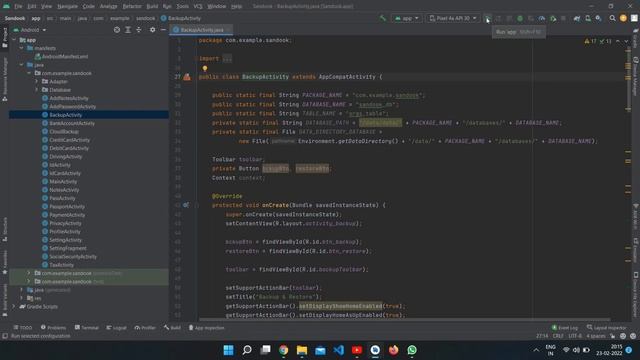Click the user account avatar icon
The width and height of the screenshot is (640, 360).
[623, 18]
